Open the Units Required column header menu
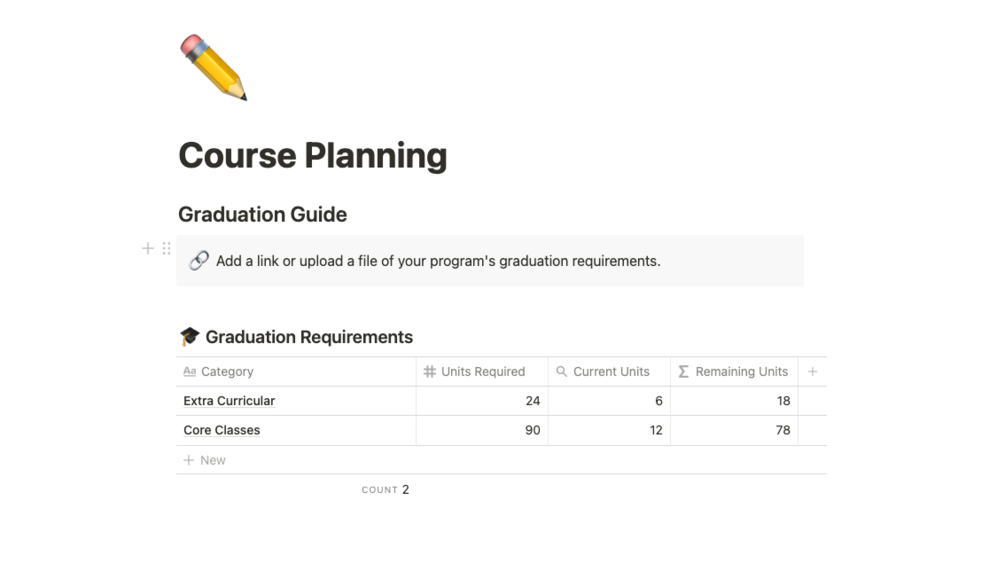The image size is (1005, 563). coord(482,371)
